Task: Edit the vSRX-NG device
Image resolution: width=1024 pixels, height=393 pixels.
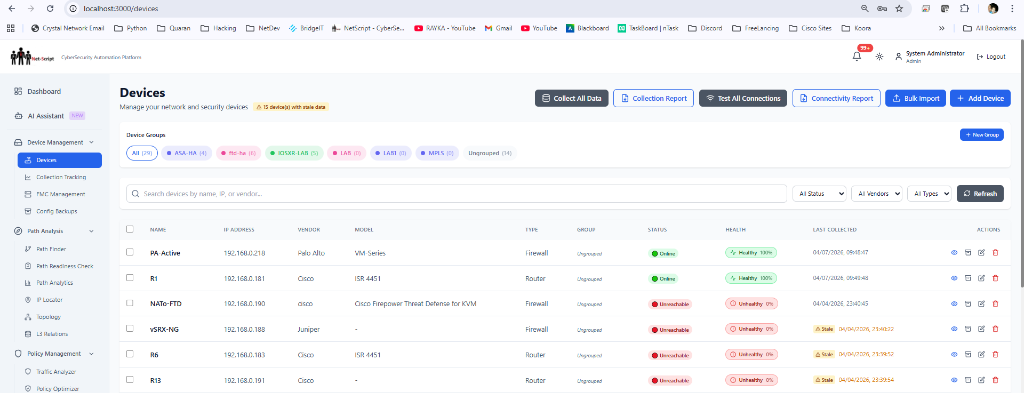Action: 982,329
